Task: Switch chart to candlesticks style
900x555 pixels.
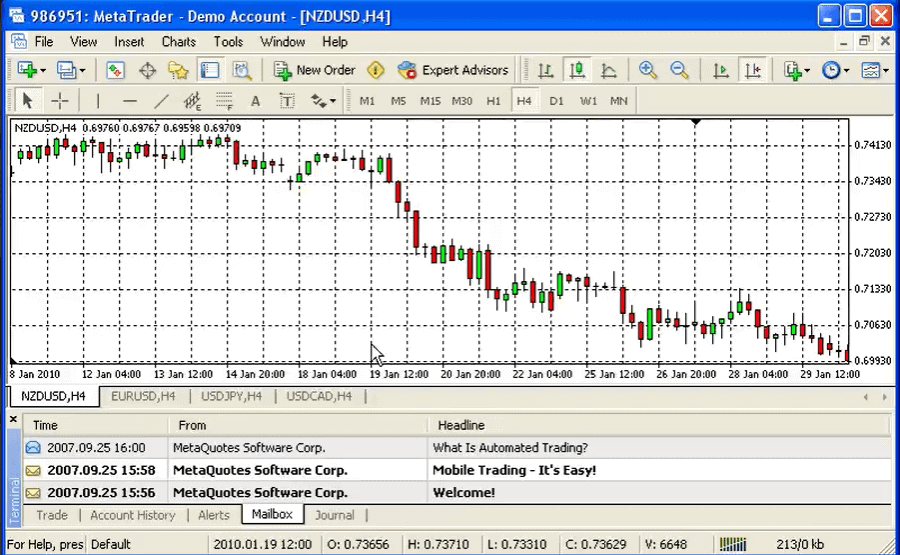Action: [x=577, y=70]
